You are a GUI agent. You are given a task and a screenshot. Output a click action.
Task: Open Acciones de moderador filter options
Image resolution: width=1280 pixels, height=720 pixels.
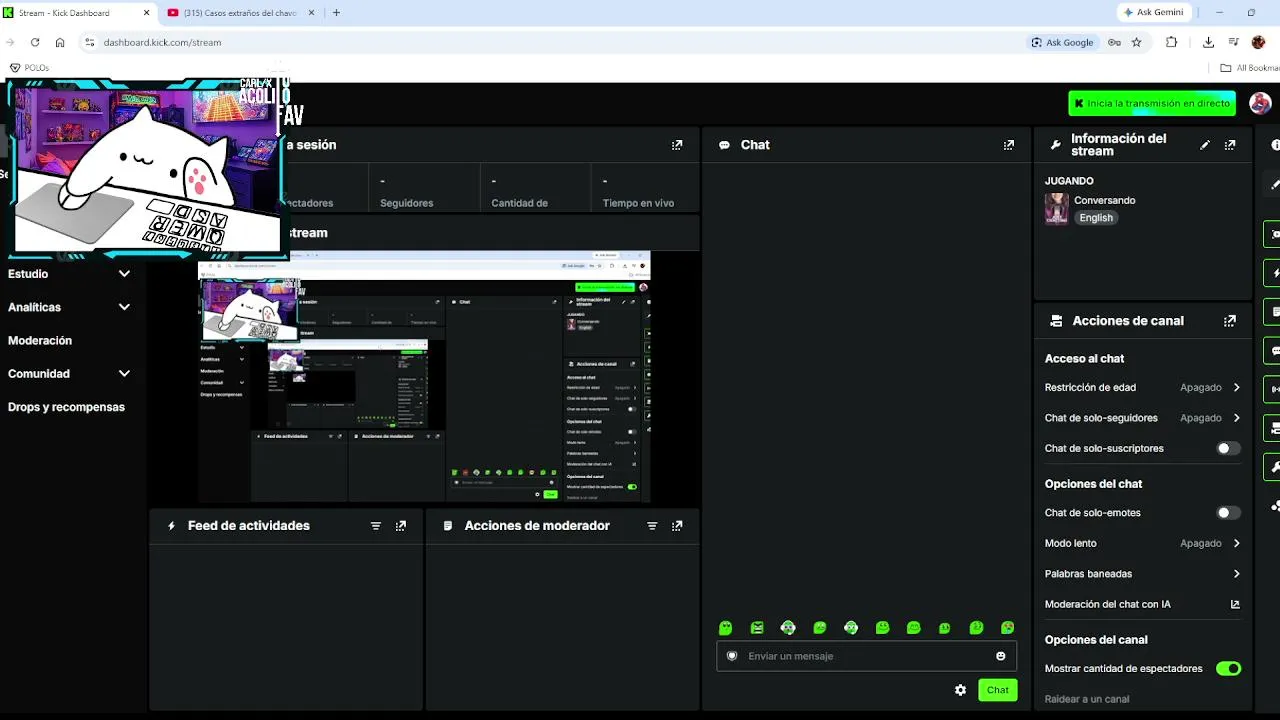click(652, 526)
